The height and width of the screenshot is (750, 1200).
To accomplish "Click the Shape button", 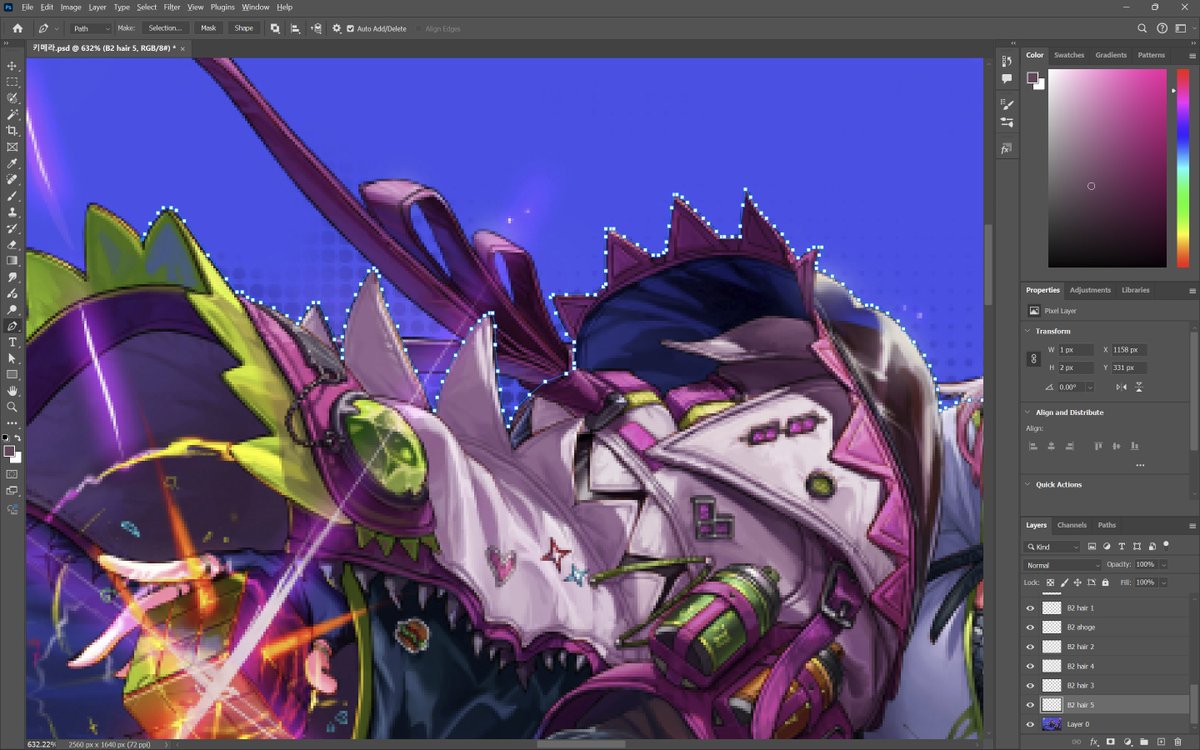I will click(x=244, y=28).
